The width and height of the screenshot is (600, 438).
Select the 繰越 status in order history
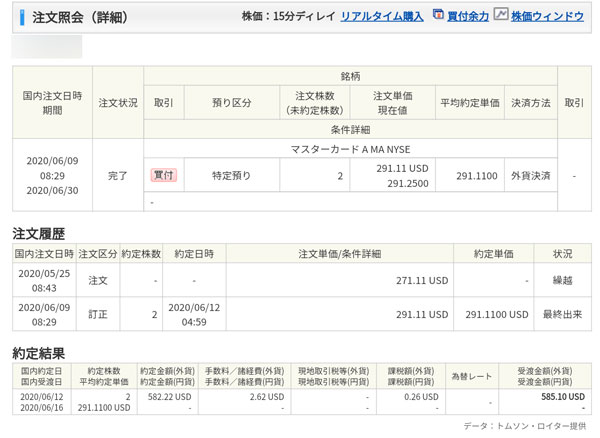(561, 283)
